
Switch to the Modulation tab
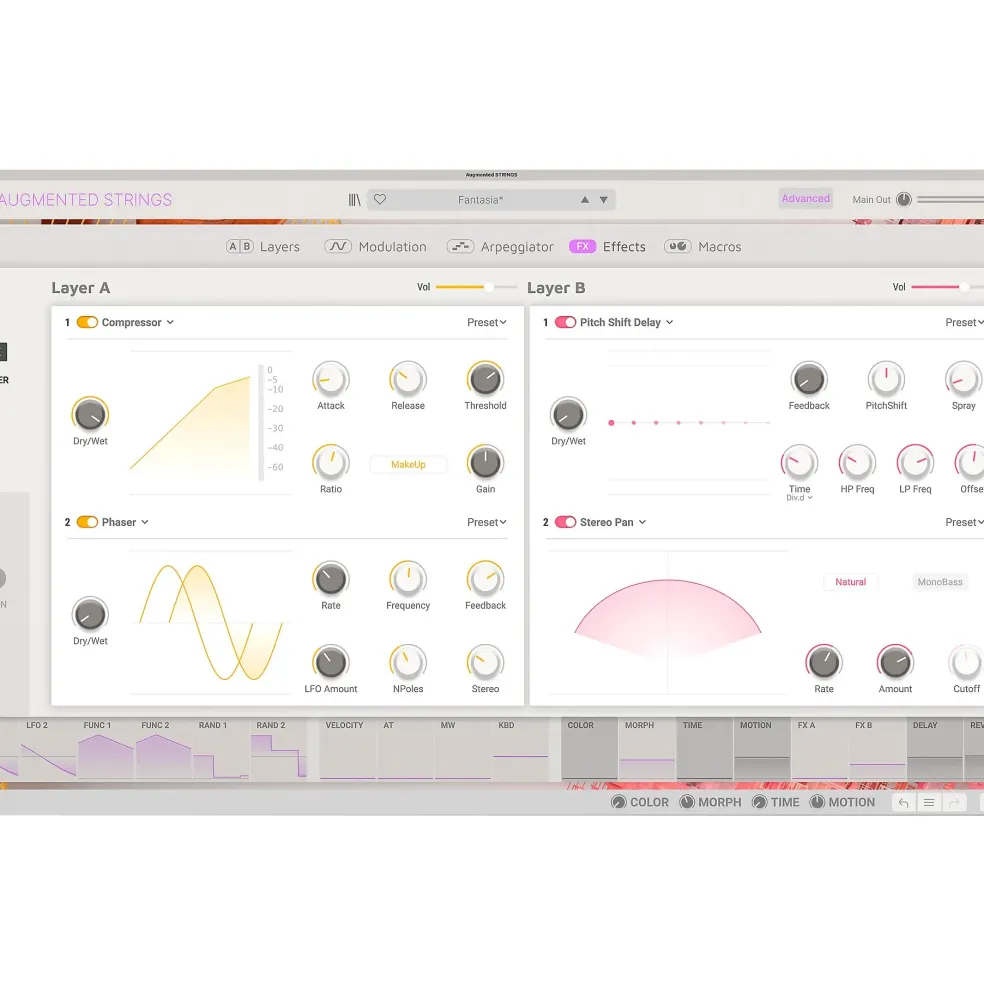tap(376, 246)
